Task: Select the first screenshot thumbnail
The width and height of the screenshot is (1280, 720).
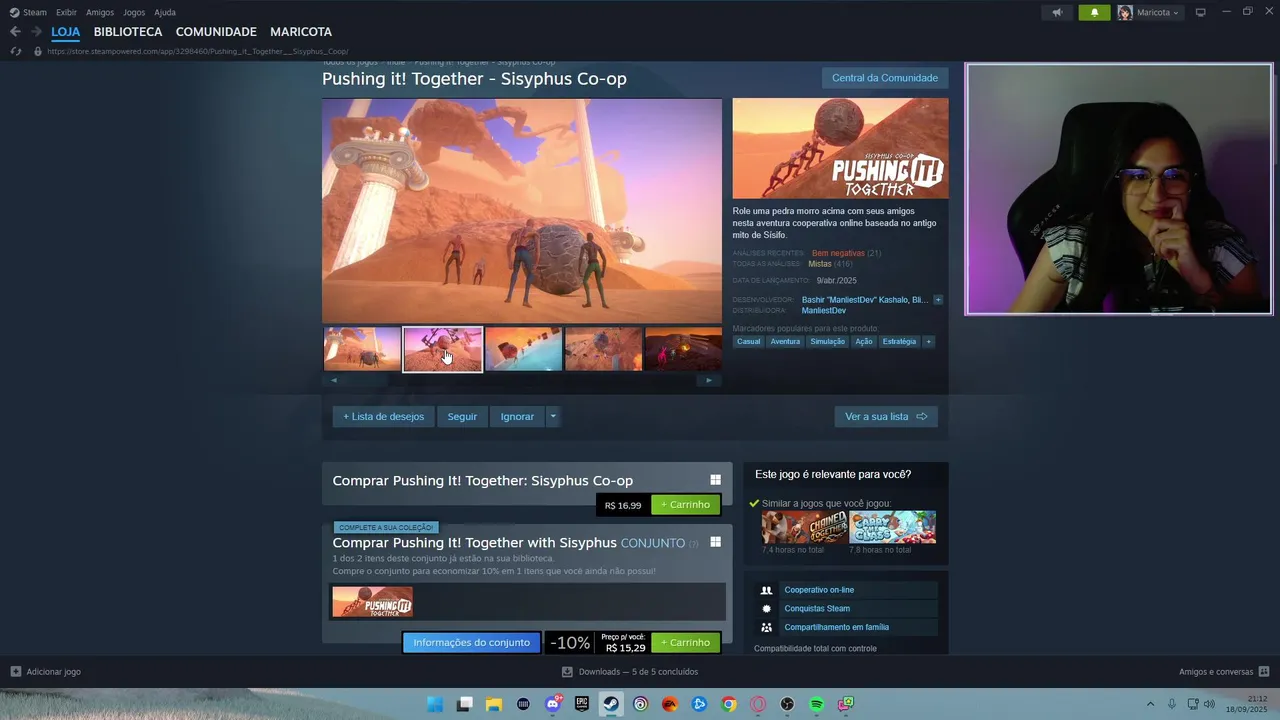Action: click(x=362, y=349)
